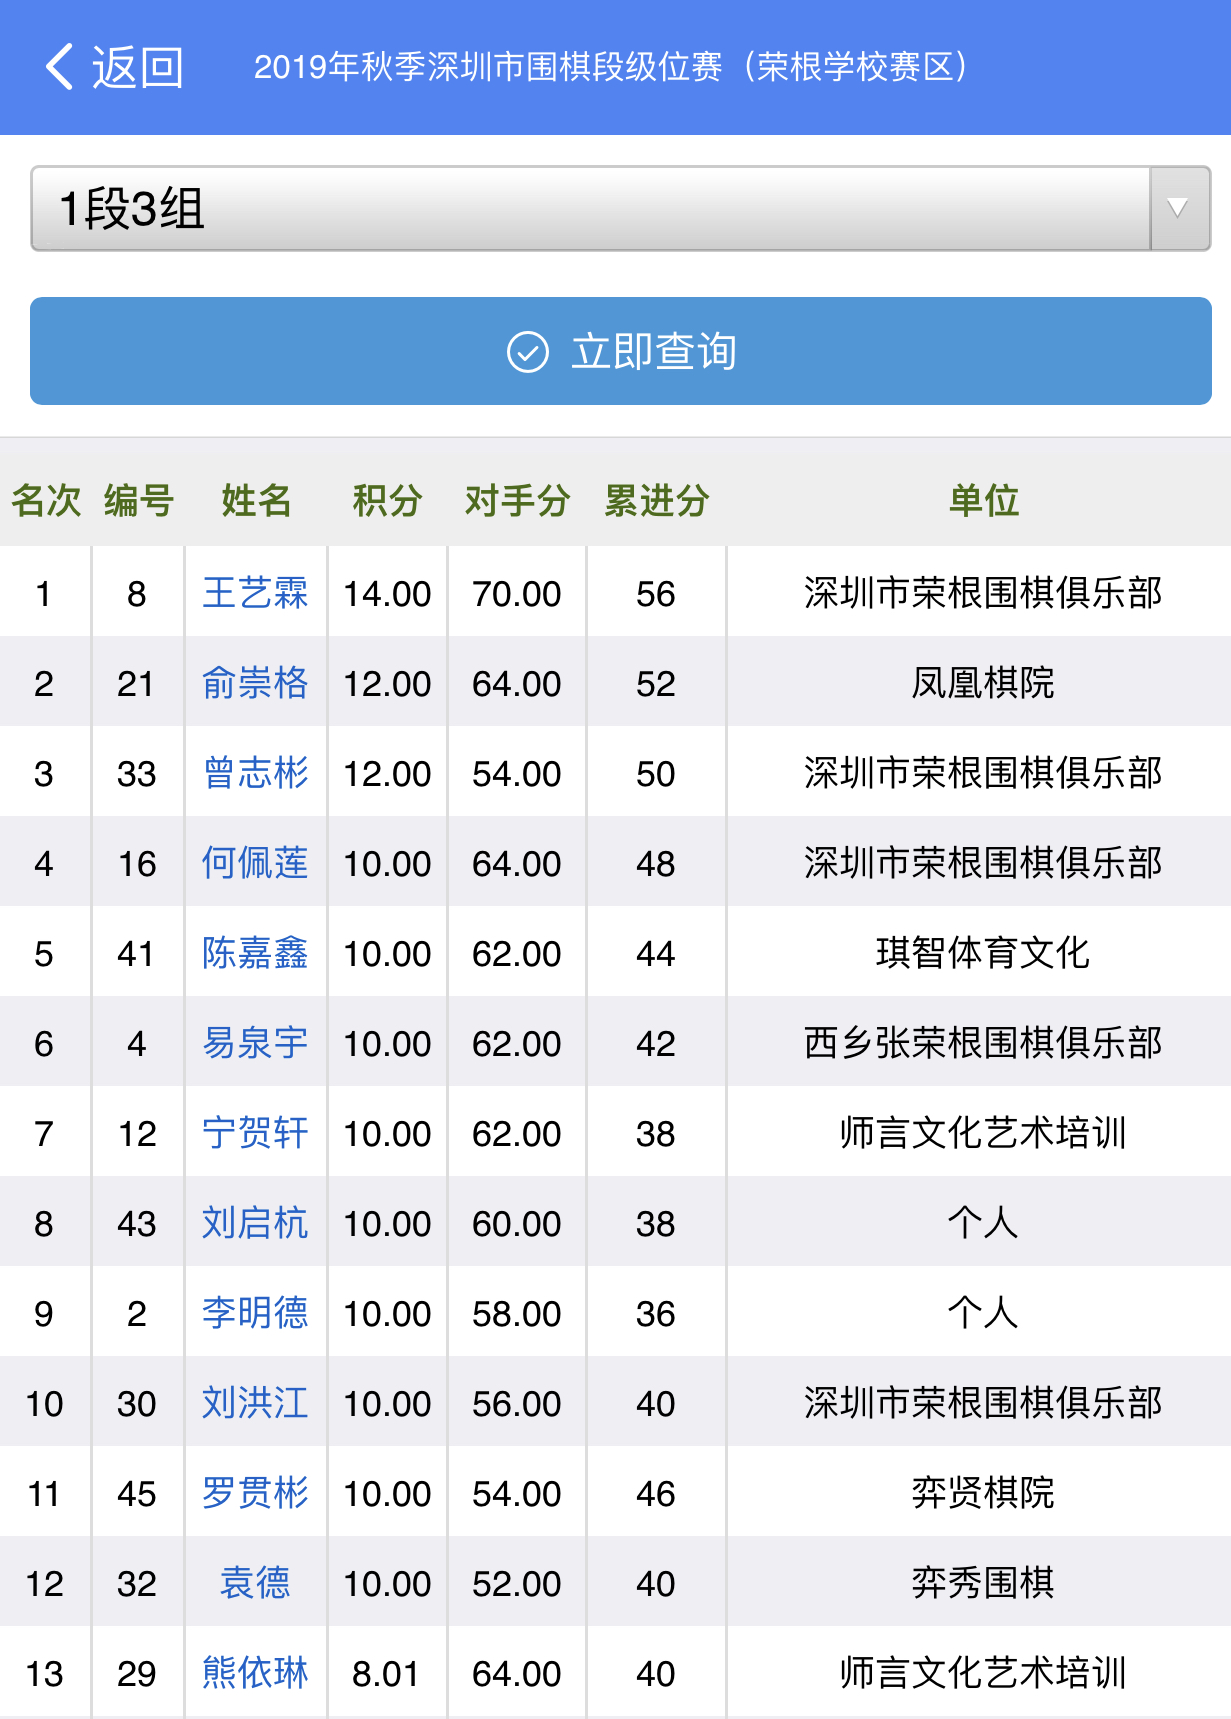Click player name 刘启杭
1231x1719 pixels.
pyautogui.click(x=255, y=1223)
